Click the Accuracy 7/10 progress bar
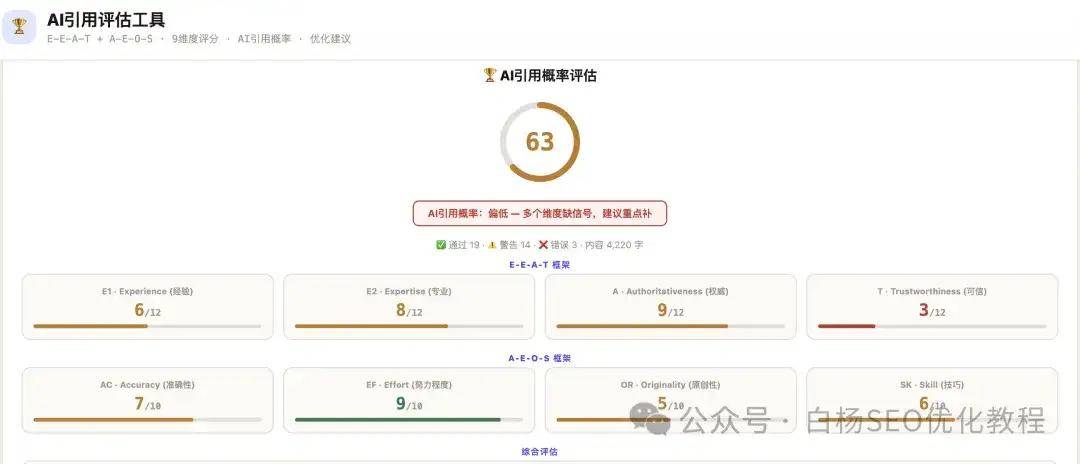The image size is (1080, 464). coord(147,420)
